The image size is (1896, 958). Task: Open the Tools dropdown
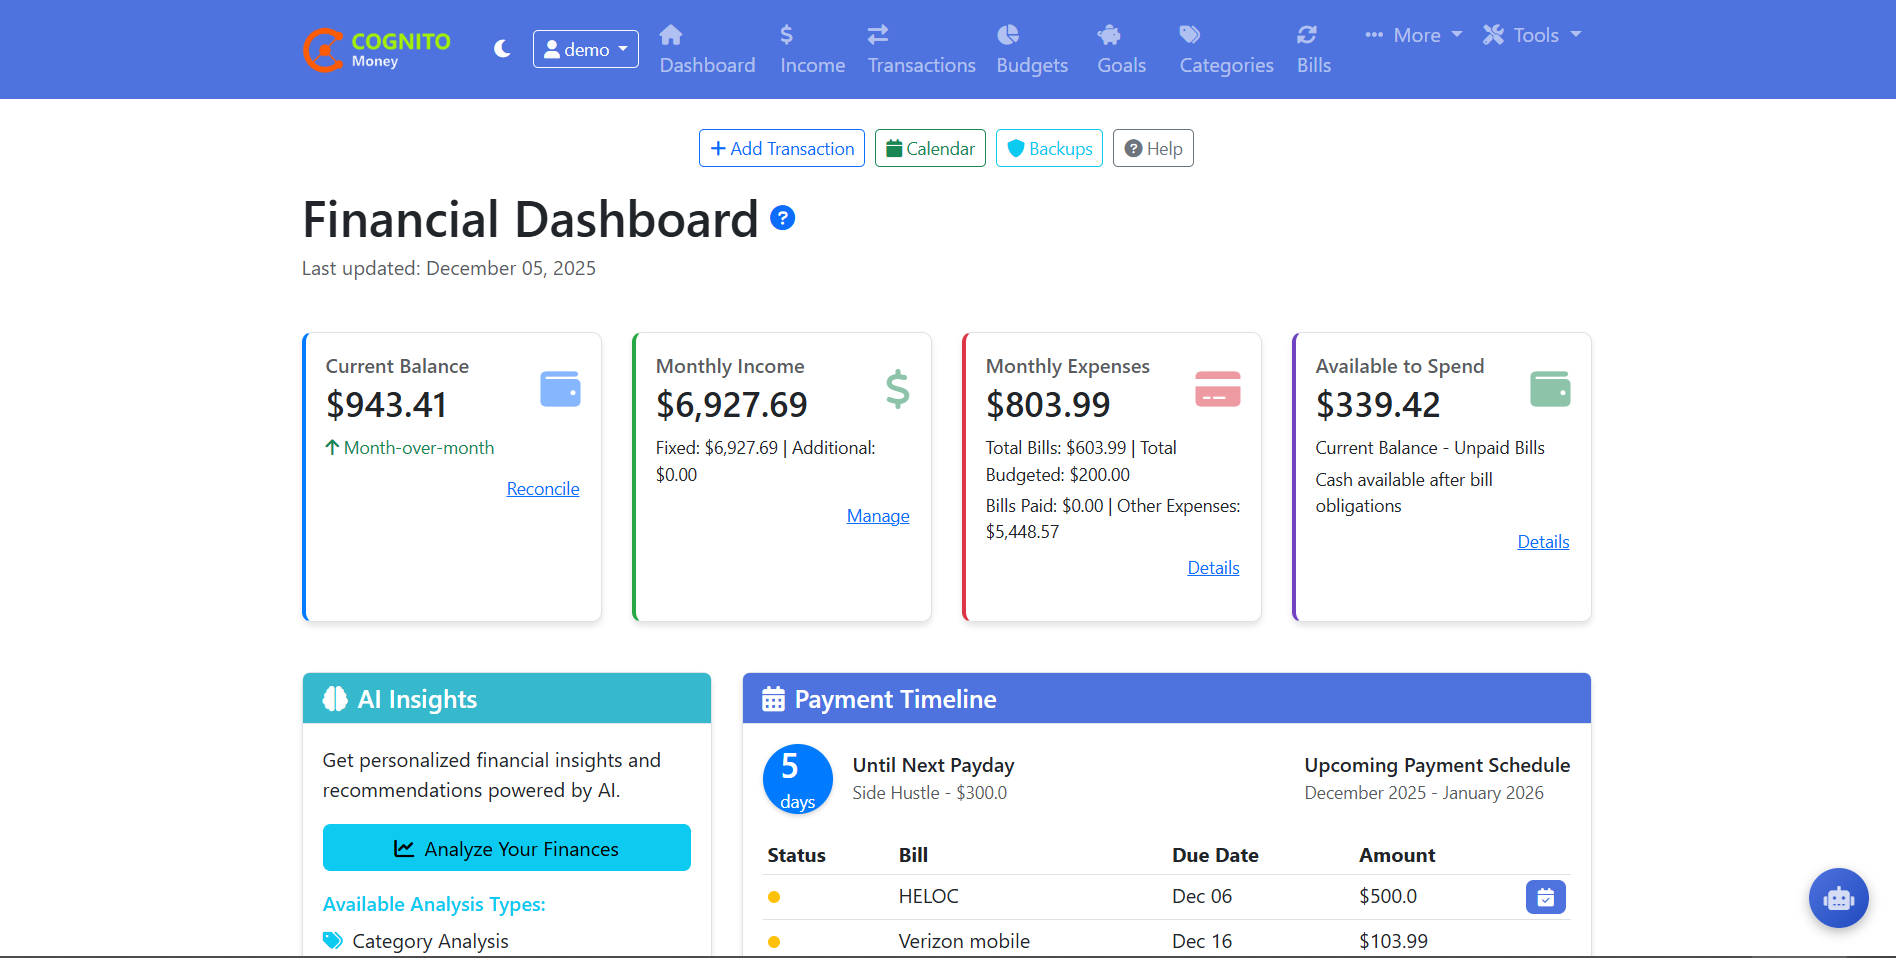[x=1532, y=34]
